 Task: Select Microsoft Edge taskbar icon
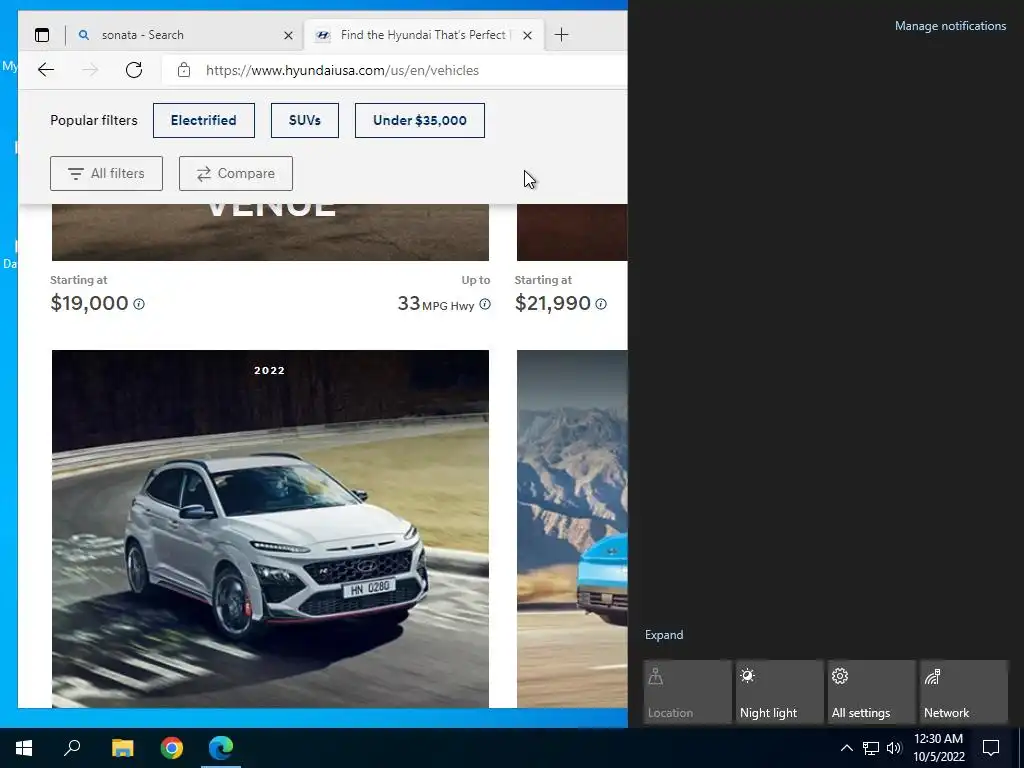[x=221, y=748]
